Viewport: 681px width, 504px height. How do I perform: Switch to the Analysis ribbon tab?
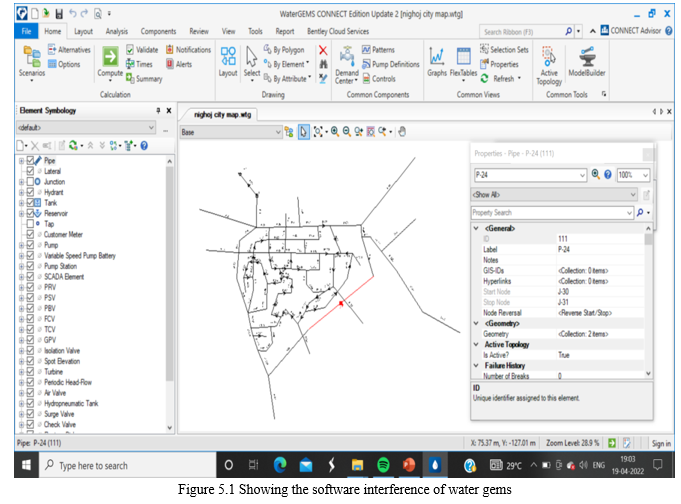[117, 31]
